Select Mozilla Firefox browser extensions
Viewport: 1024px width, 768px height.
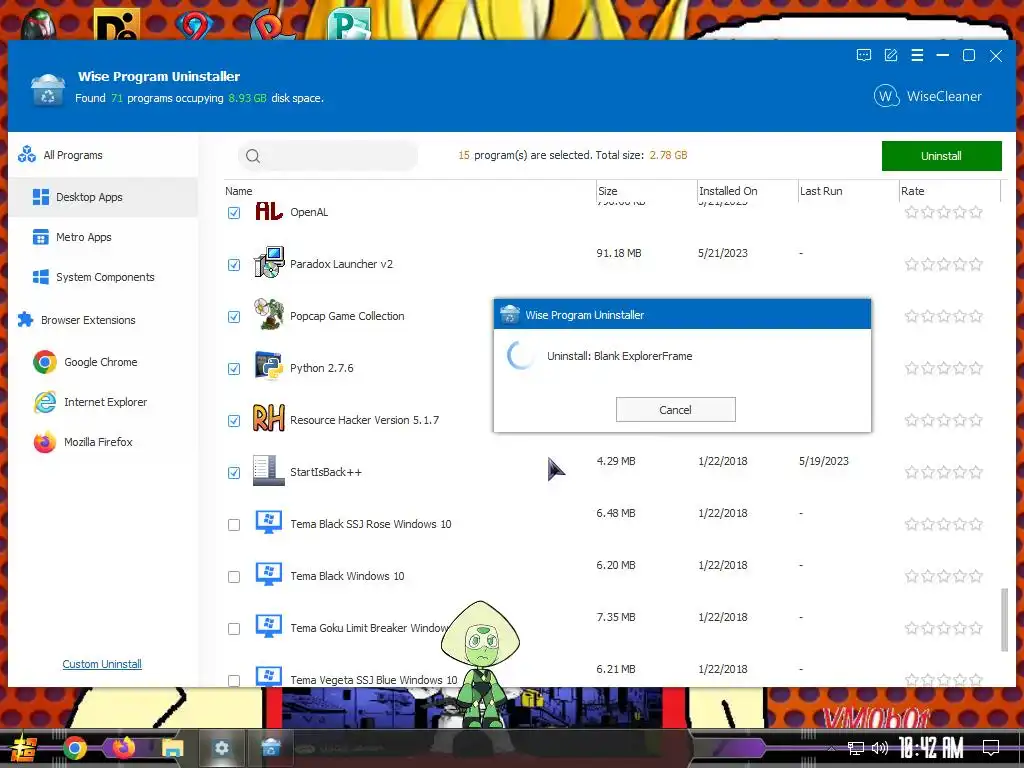click(83, 442)
